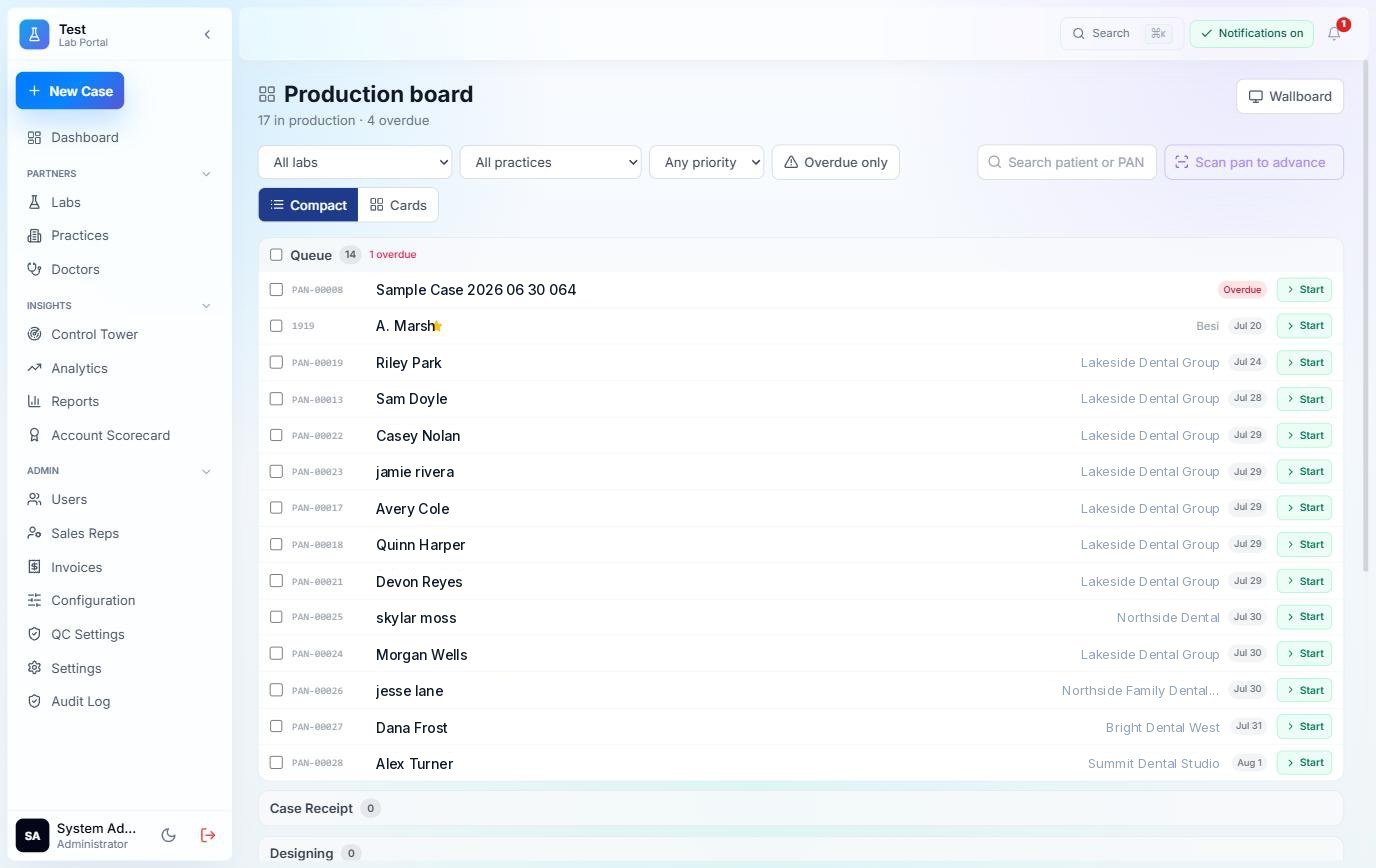Focus the Search patient or PAN field
The image size is (1376, 868).
[1067, 162]
